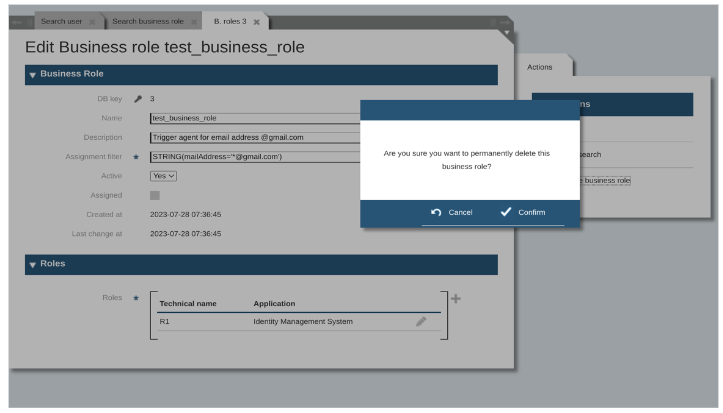Edit the Name input field
The height and width of the screenshot is (413, 723).
pyautogui.click(x=255, y=118)
